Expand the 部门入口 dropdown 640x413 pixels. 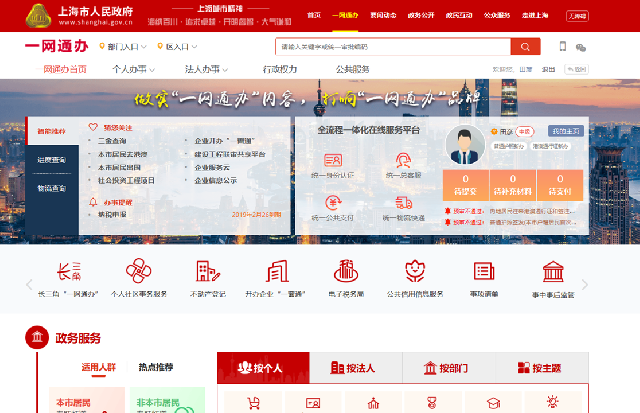[x=125, y=47]
